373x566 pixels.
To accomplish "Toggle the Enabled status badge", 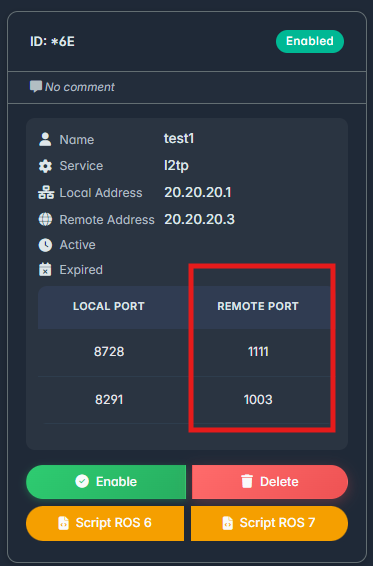I will 310,41.
